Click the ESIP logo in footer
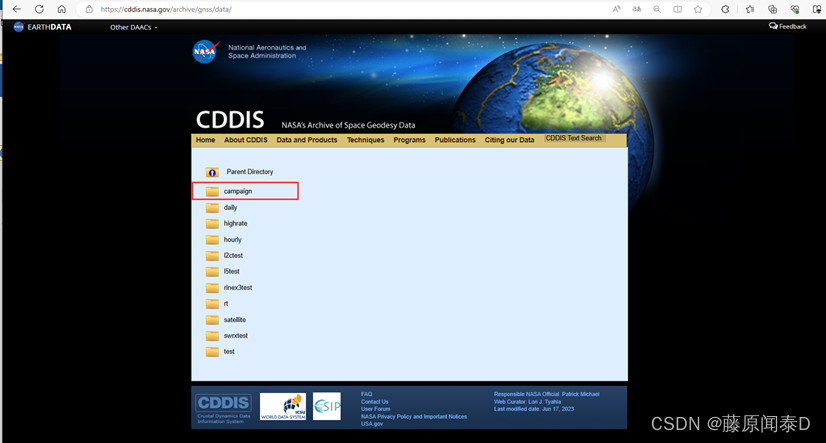The image size is (826, 443). point(327,406)
